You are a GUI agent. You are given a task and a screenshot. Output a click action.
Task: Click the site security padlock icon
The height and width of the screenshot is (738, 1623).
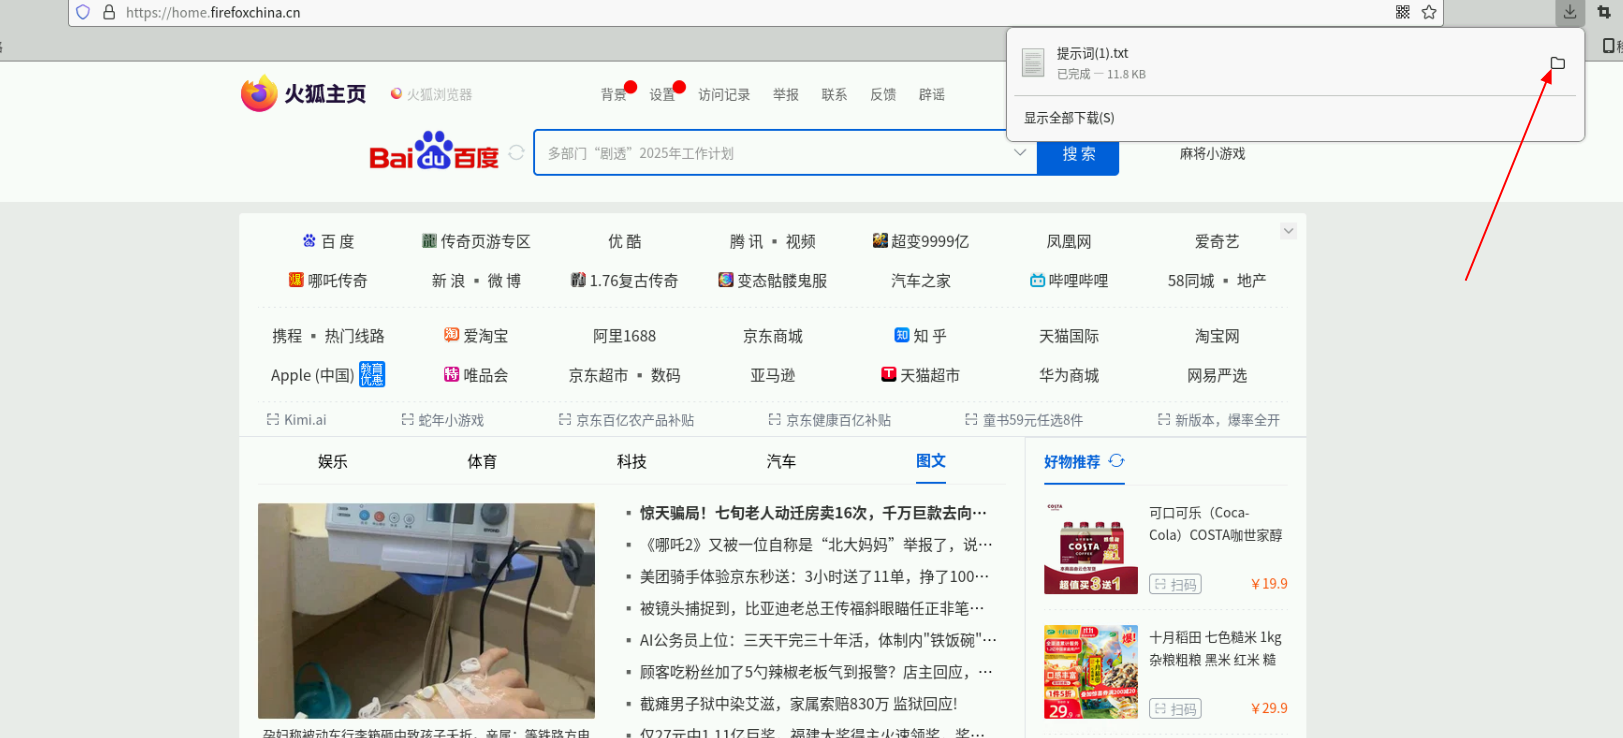click(x=109, y=12)
